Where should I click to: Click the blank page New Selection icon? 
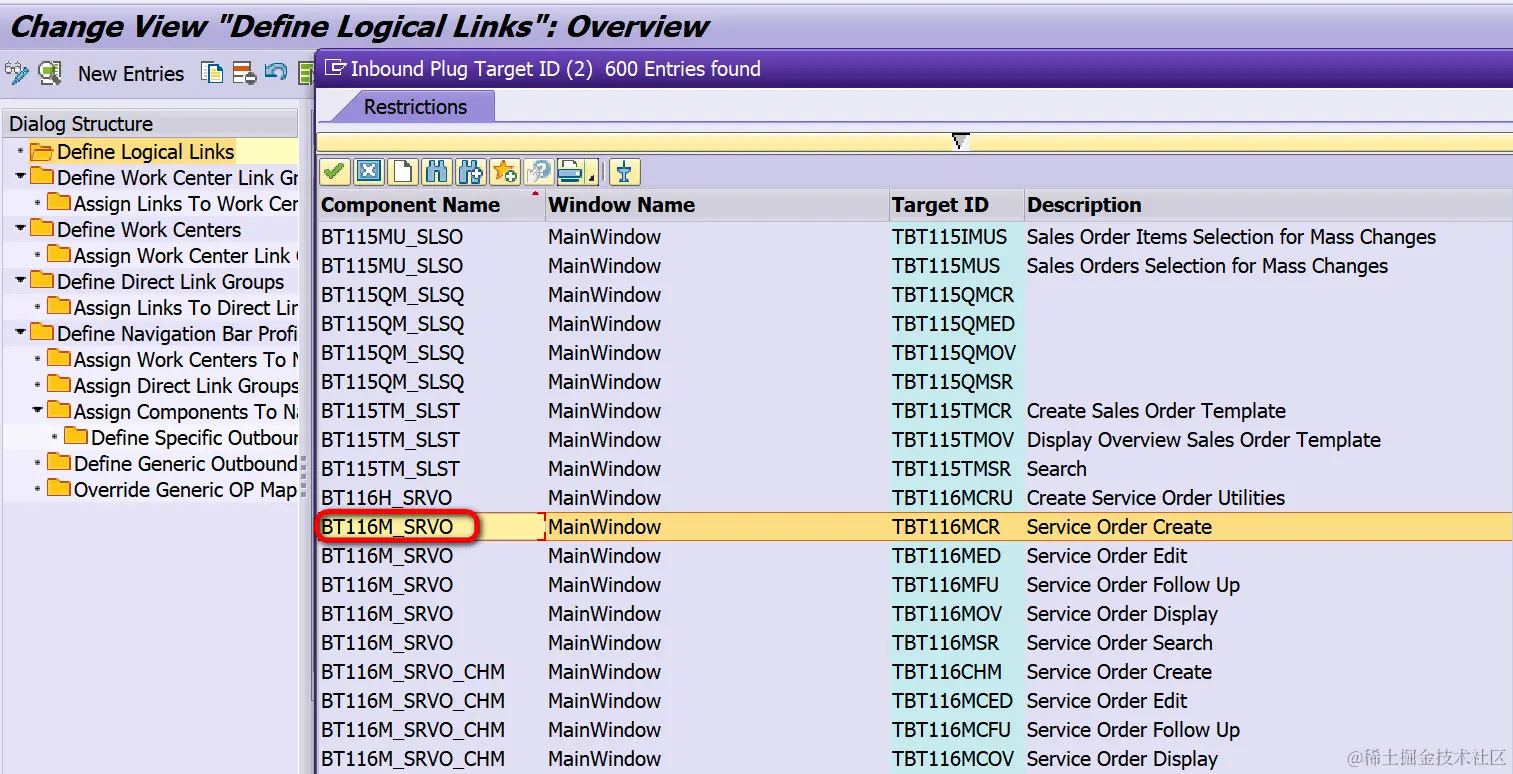pos(402,172)
